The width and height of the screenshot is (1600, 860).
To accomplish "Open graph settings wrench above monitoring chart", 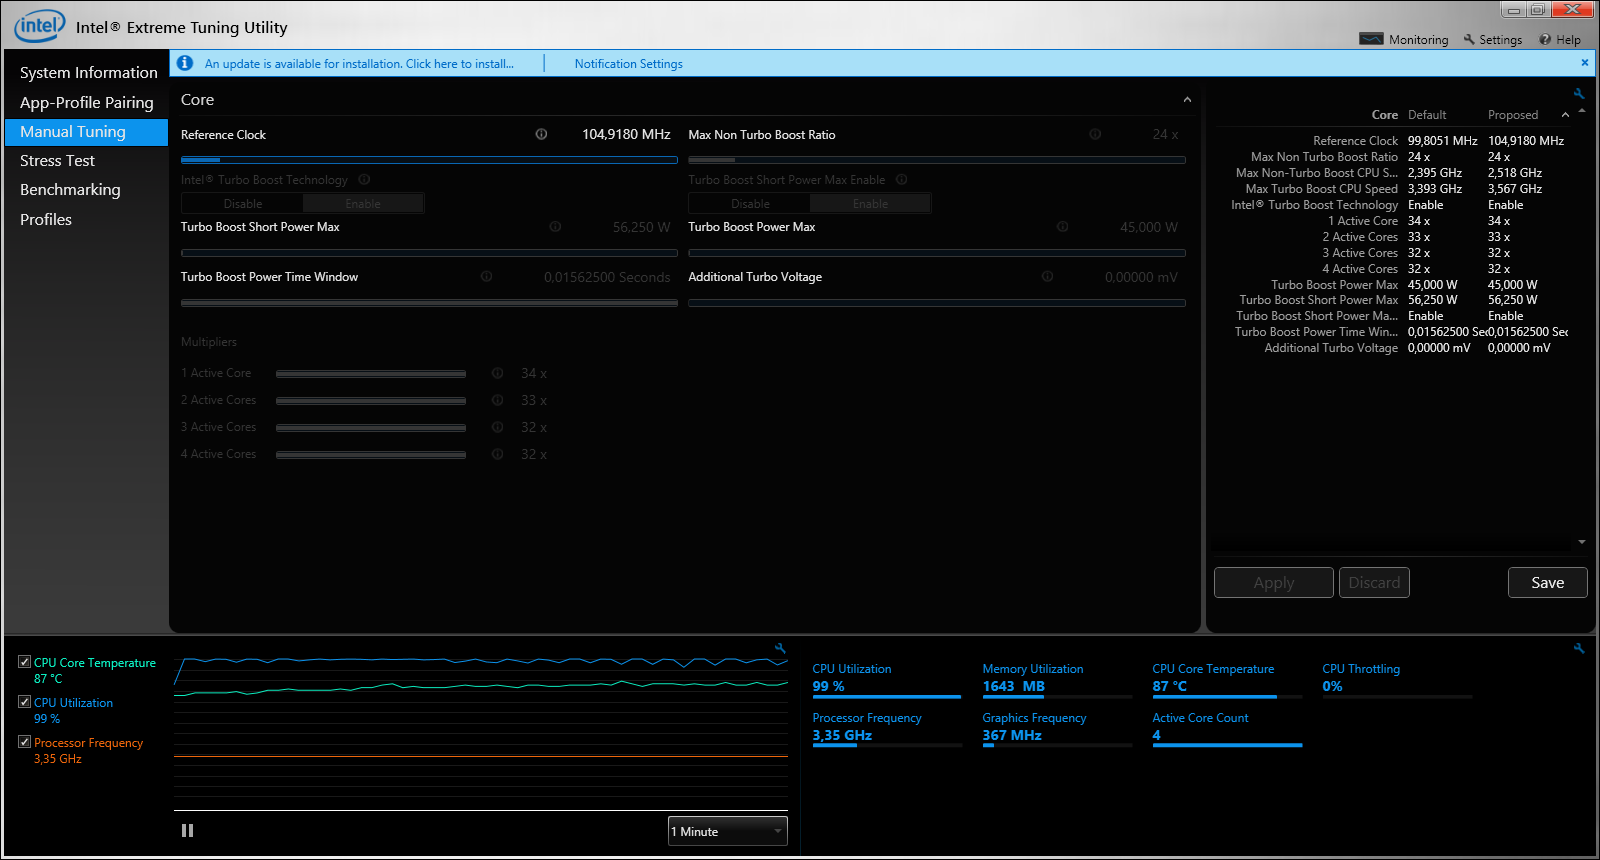I will click(x=780, y=648).
